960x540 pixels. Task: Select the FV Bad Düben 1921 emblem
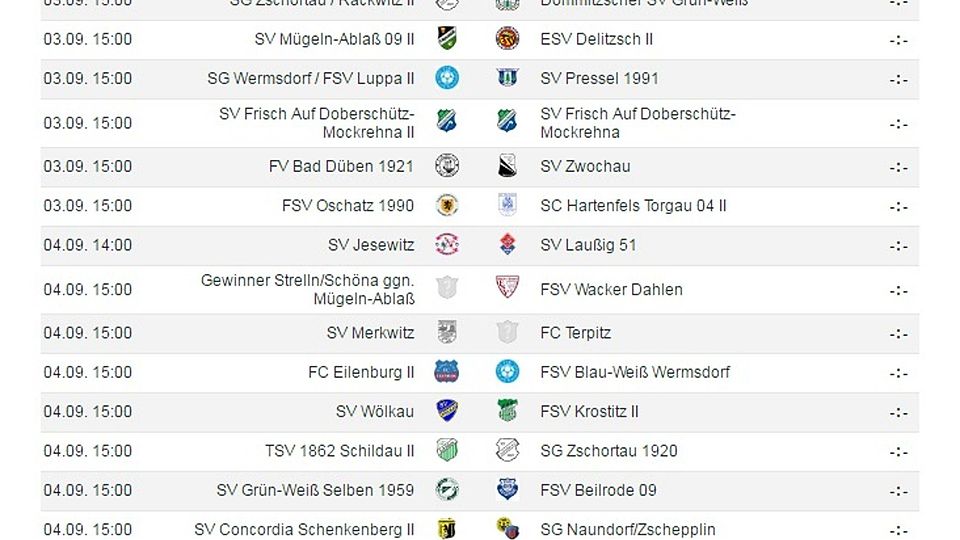click(447, 166)
